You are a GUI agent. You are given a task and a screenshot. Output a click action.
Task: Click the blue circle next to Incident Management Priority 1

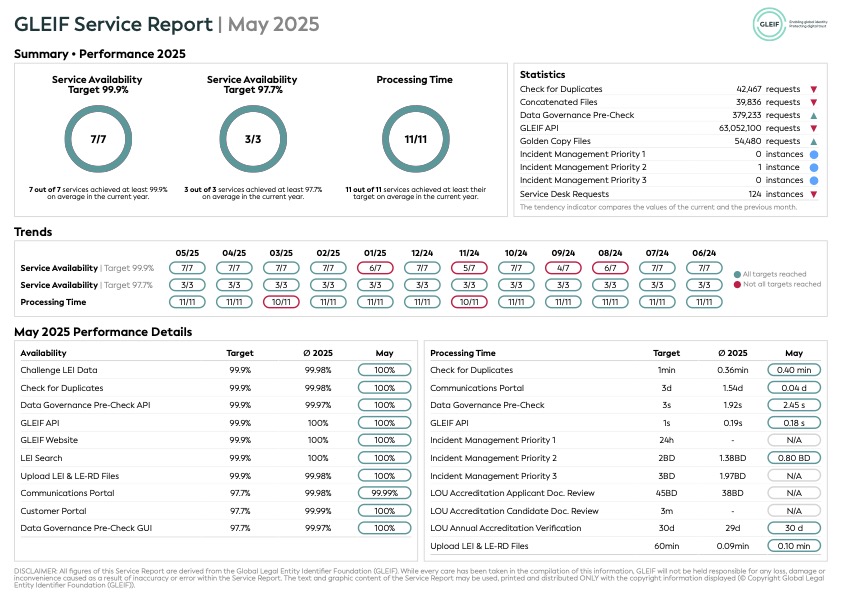click(x=814, y=155)
